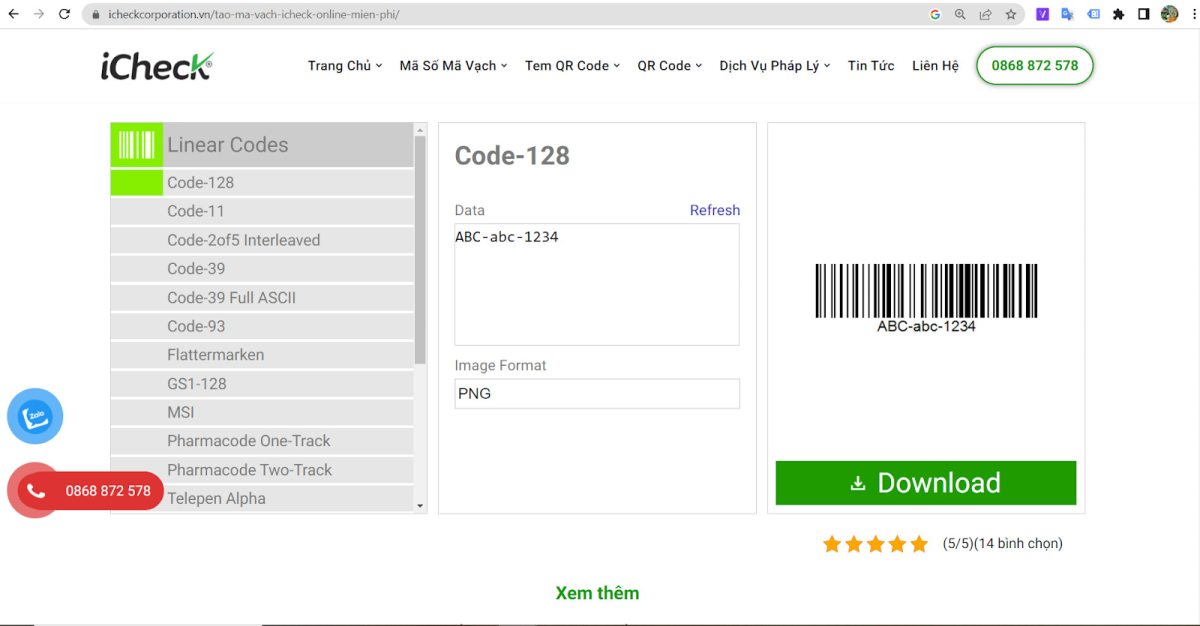Click the iCheck logo

157,66
